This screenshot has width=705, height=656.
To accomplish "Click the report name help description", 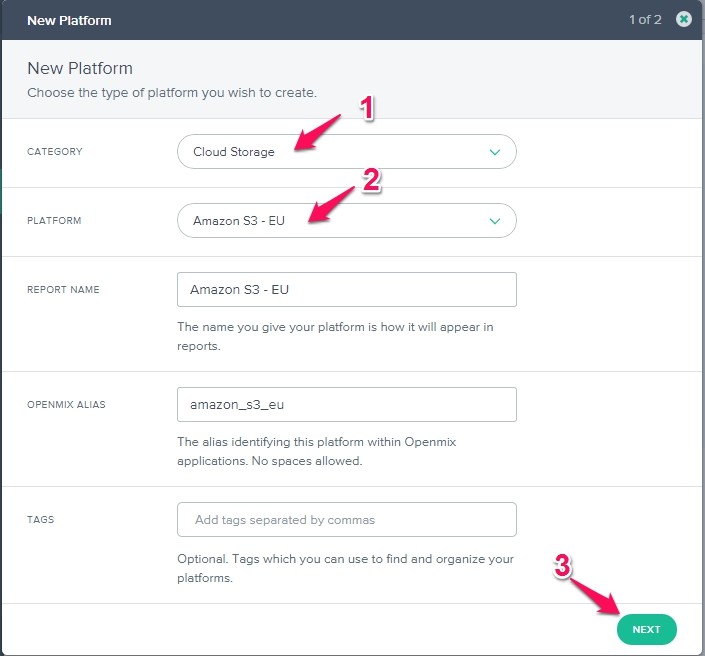I will [335, 336].
